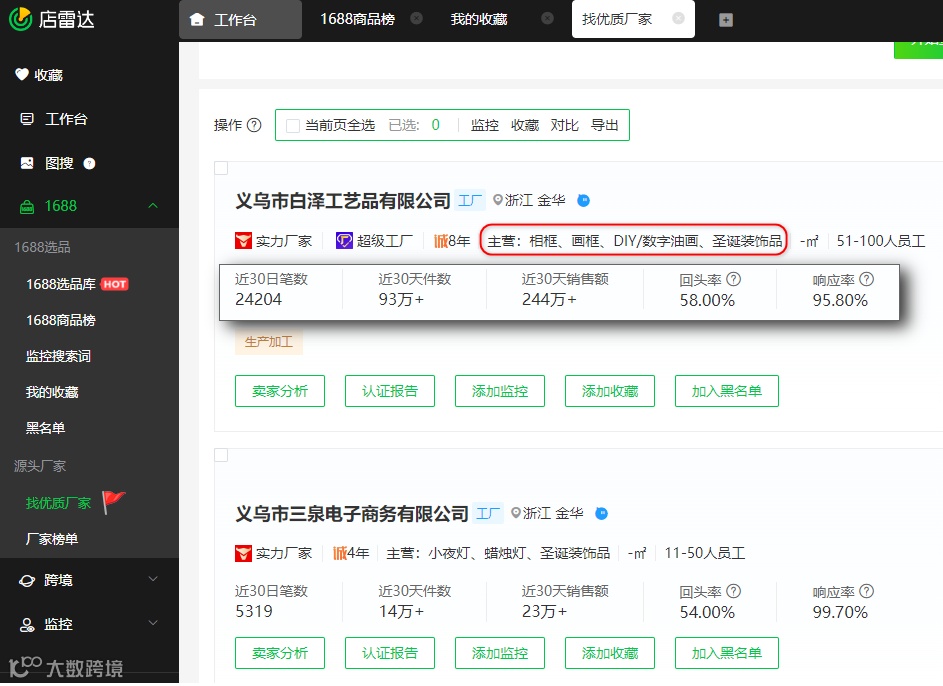Click 卖家分析 for 白泽工艺品
Screen dimensions: 943x686
(280, 391)
